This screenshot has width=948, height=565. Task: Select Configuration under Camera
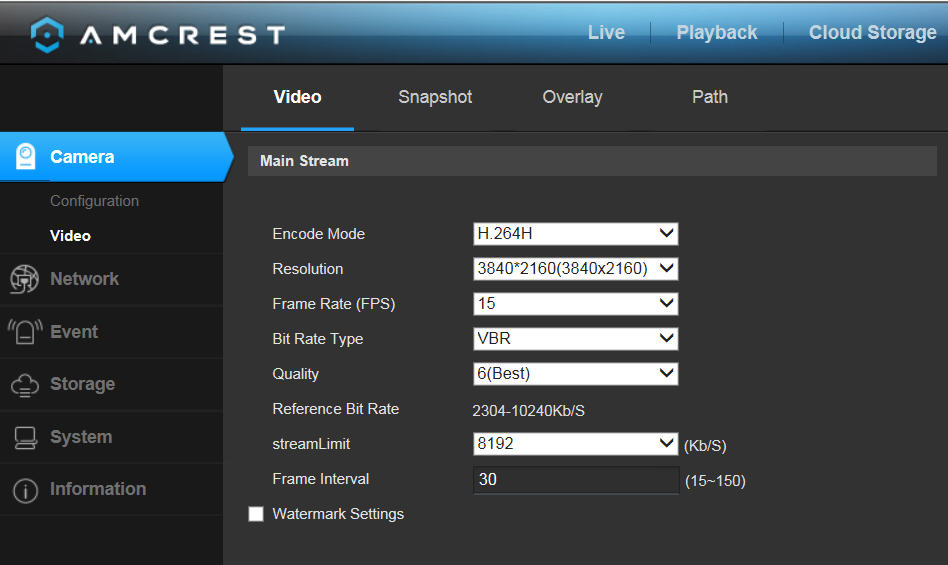pyautogui.click(x=94, y=201)
